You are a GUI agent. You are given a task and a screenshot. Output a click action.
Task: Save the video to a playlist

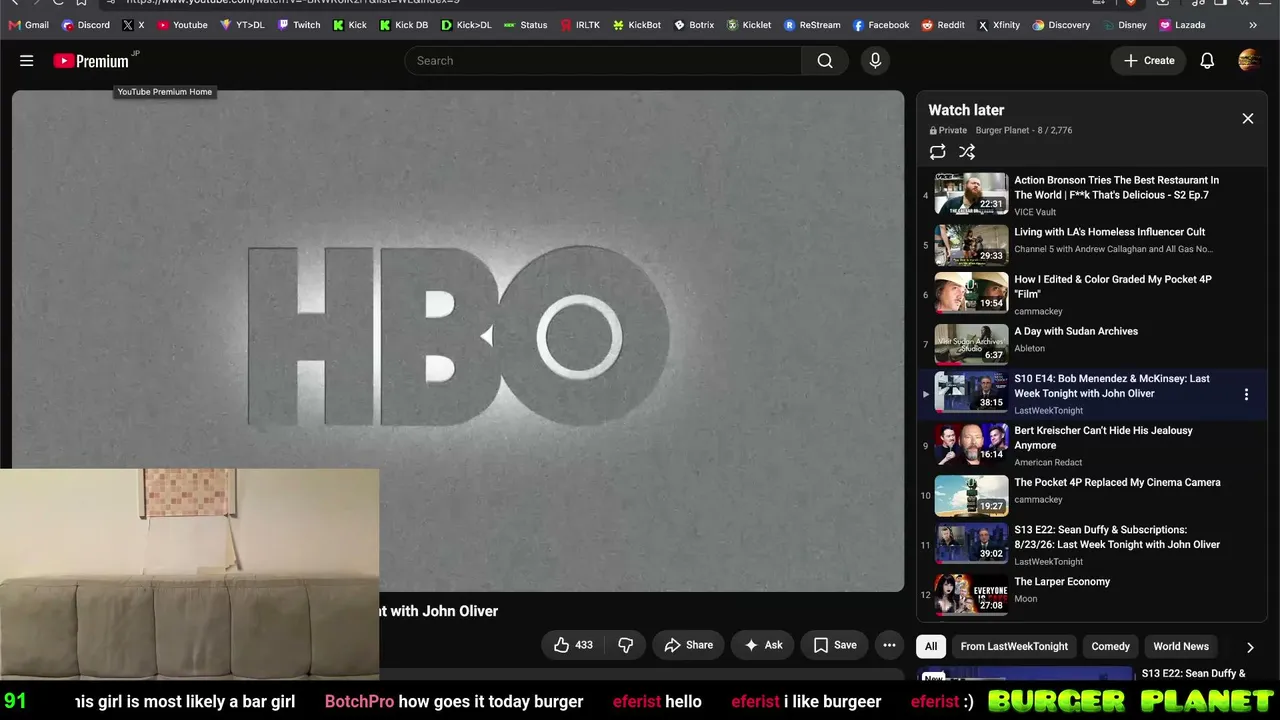(835, 645)
